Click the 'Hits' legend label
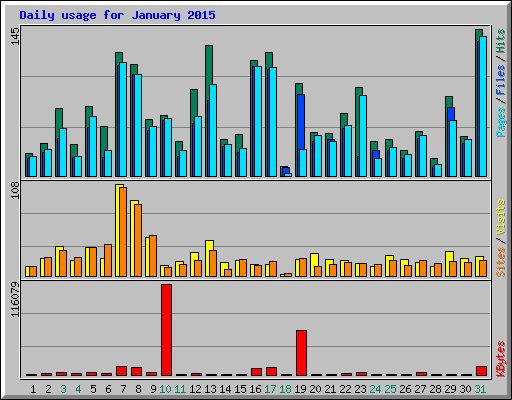Screen dimensions: 512x400 tap(501, 41)
